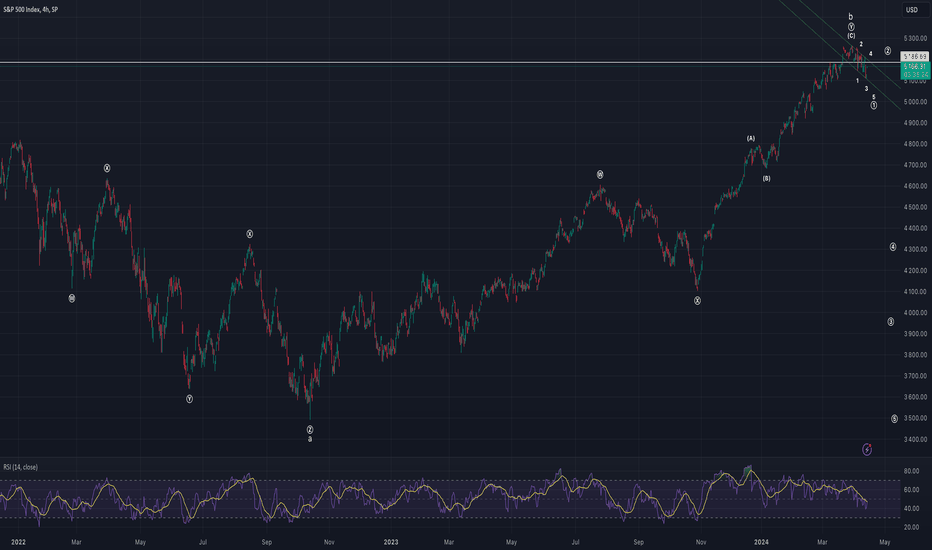The width and height of the screenshot is (932, 550).
Task: Select circled Y label at June 2022 low
Action: [x=190, y=399]
